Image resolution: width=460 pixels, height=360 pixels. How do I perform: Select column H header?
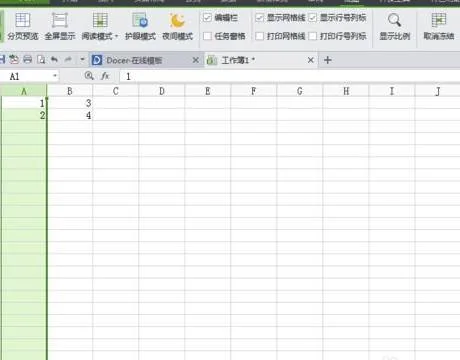coord(346,91)
